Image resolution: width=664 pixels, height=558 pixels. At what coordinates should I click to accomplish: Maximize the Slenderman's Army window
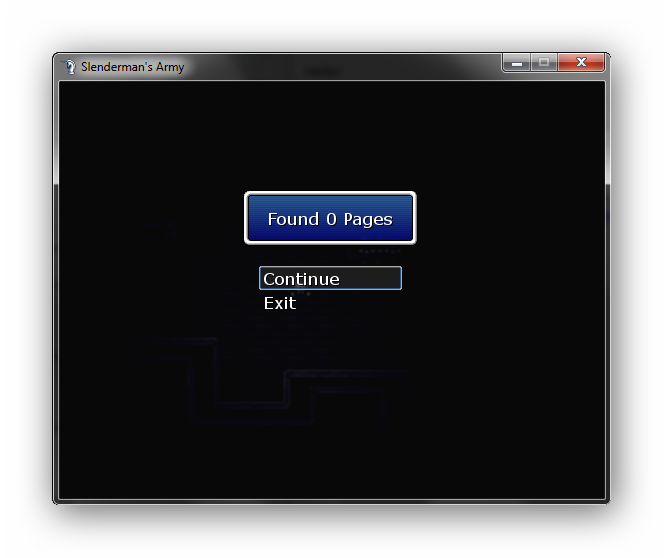[x=544, y=63]
